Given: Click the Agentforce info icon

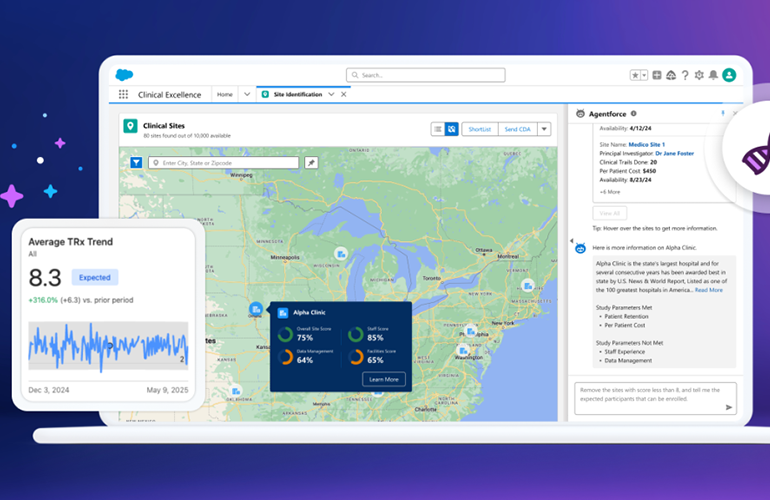Looking at the screenshot, I should (x=633, y=113).
